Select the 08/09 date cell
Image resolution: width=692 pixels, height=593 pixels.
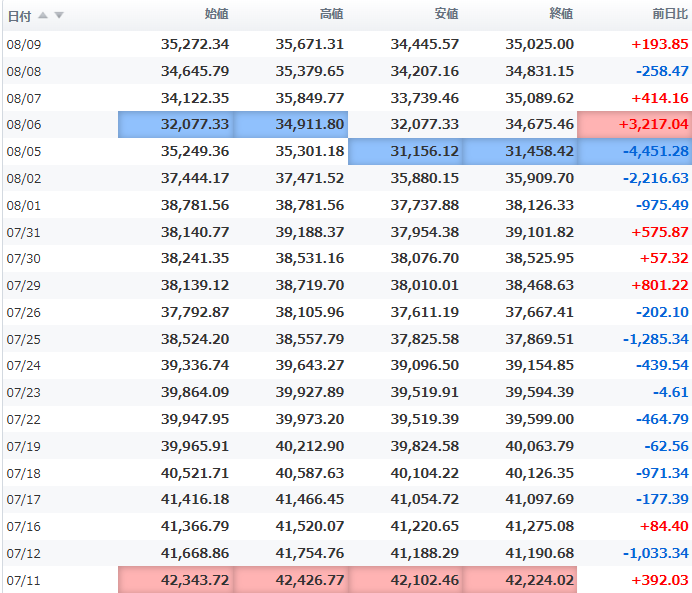[x=24, y=45]
